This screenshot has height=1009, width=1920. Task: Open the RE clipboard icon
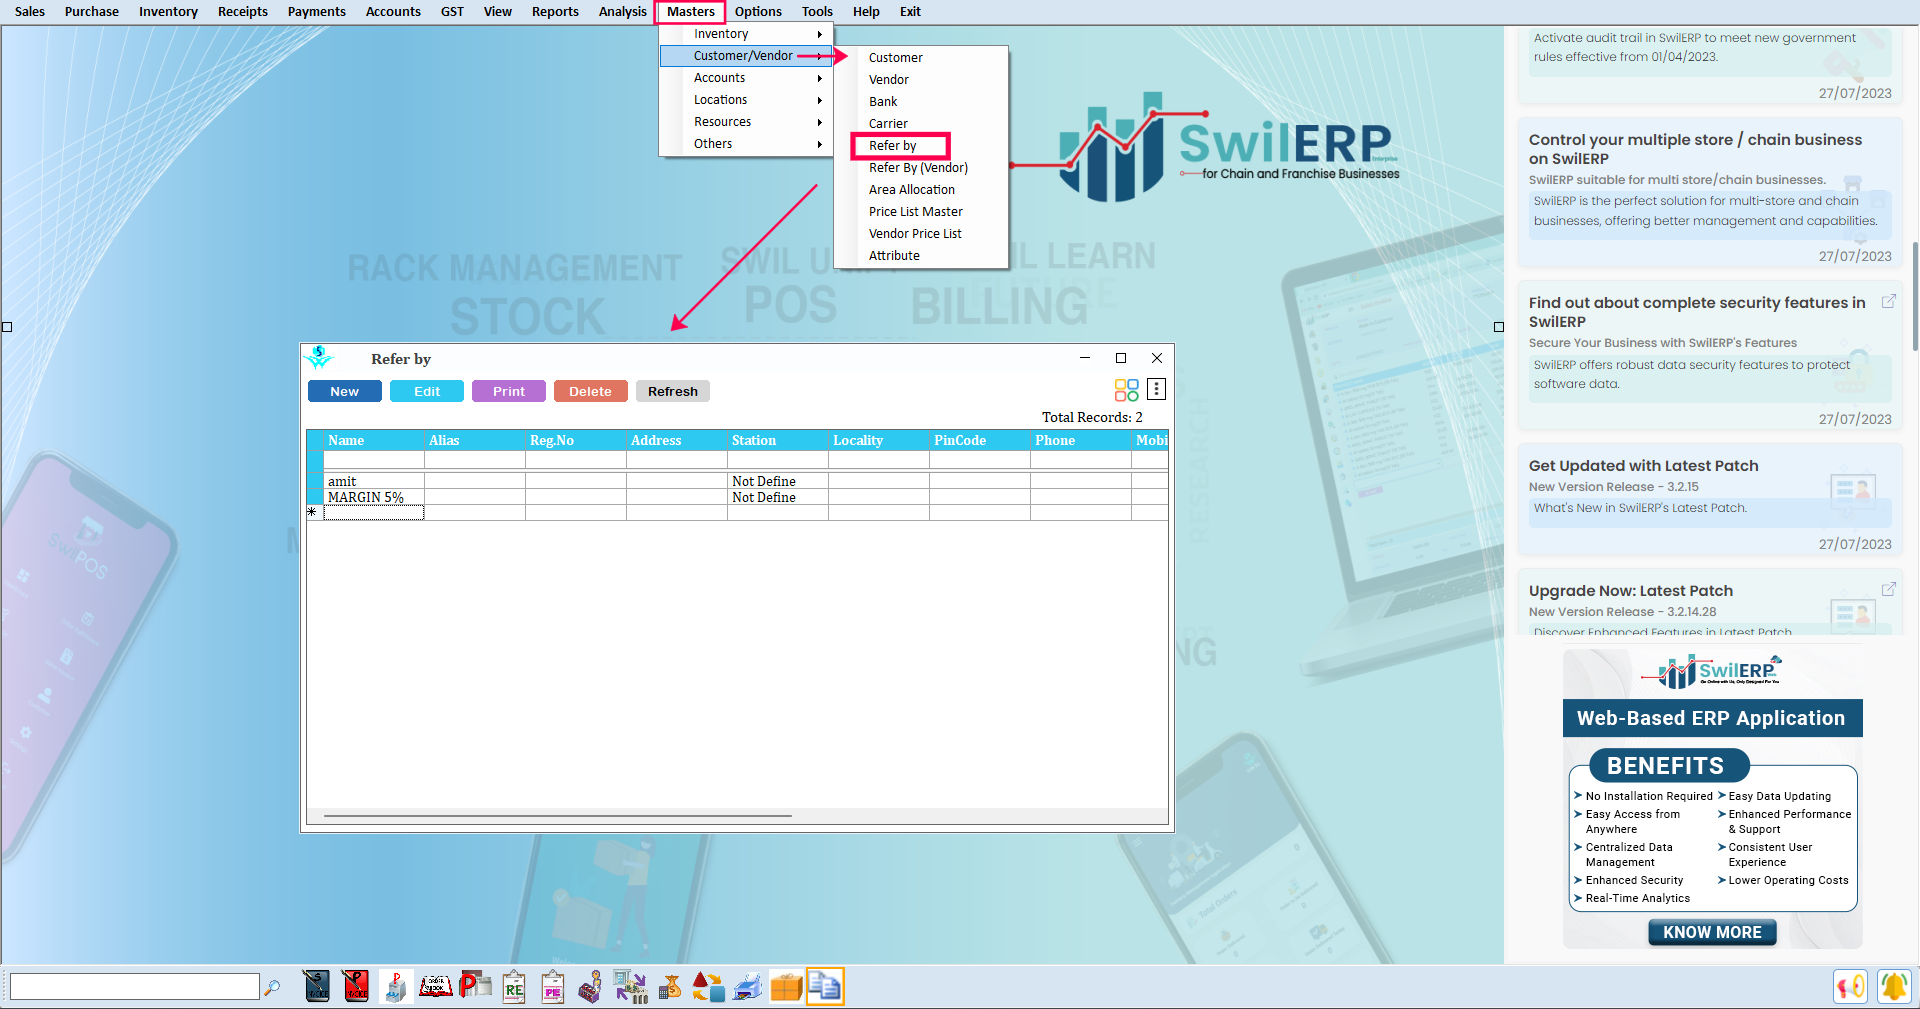(514, 987)
